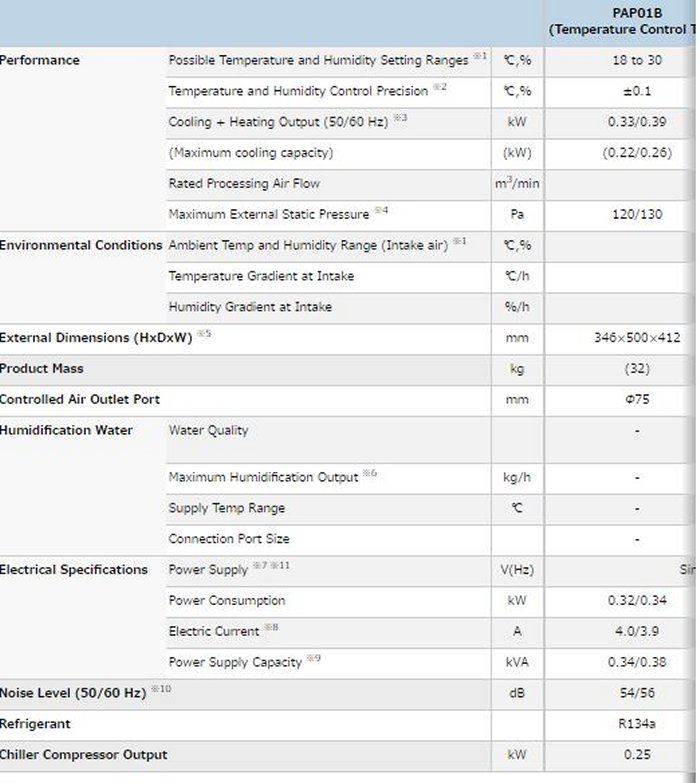Click footnote 5 beside External Dimensions

[x=204, y=333]
